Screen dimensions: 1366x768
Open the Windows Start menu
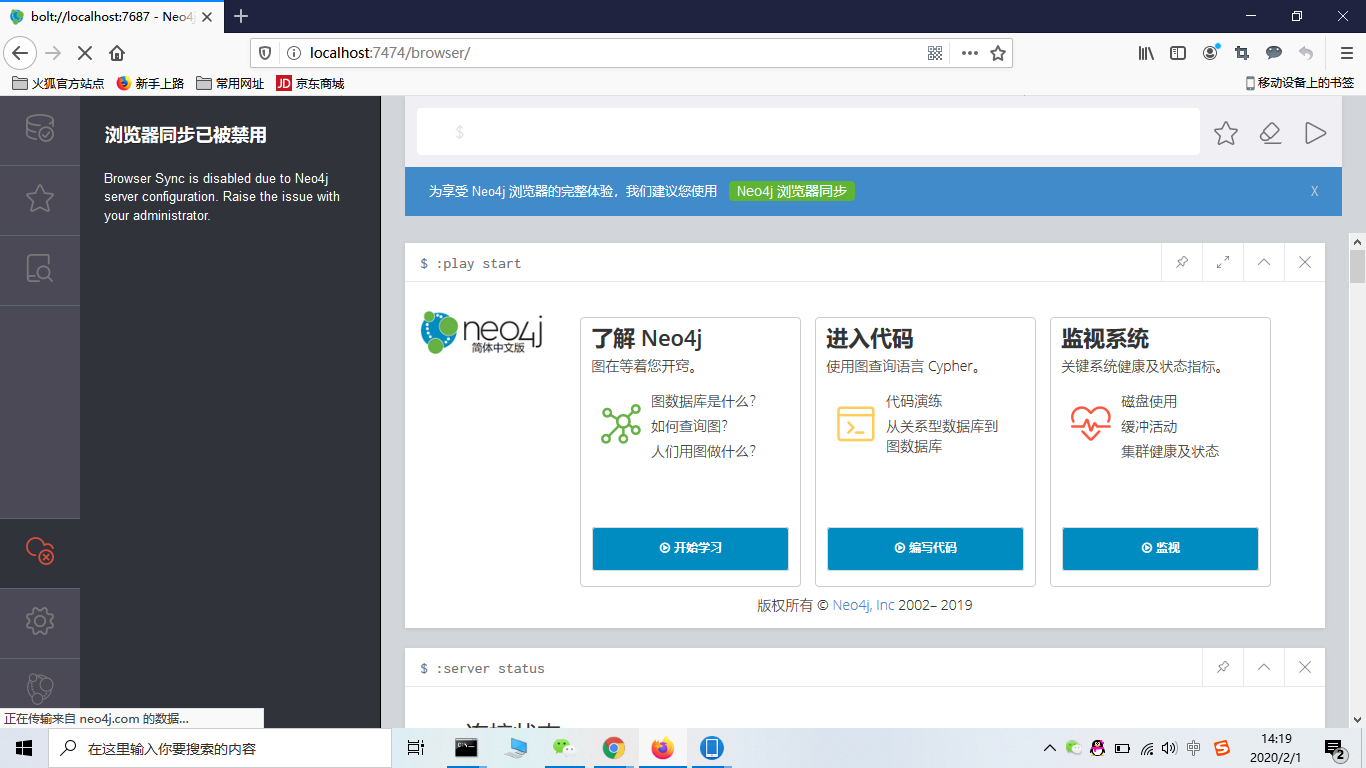click(24, 748)
